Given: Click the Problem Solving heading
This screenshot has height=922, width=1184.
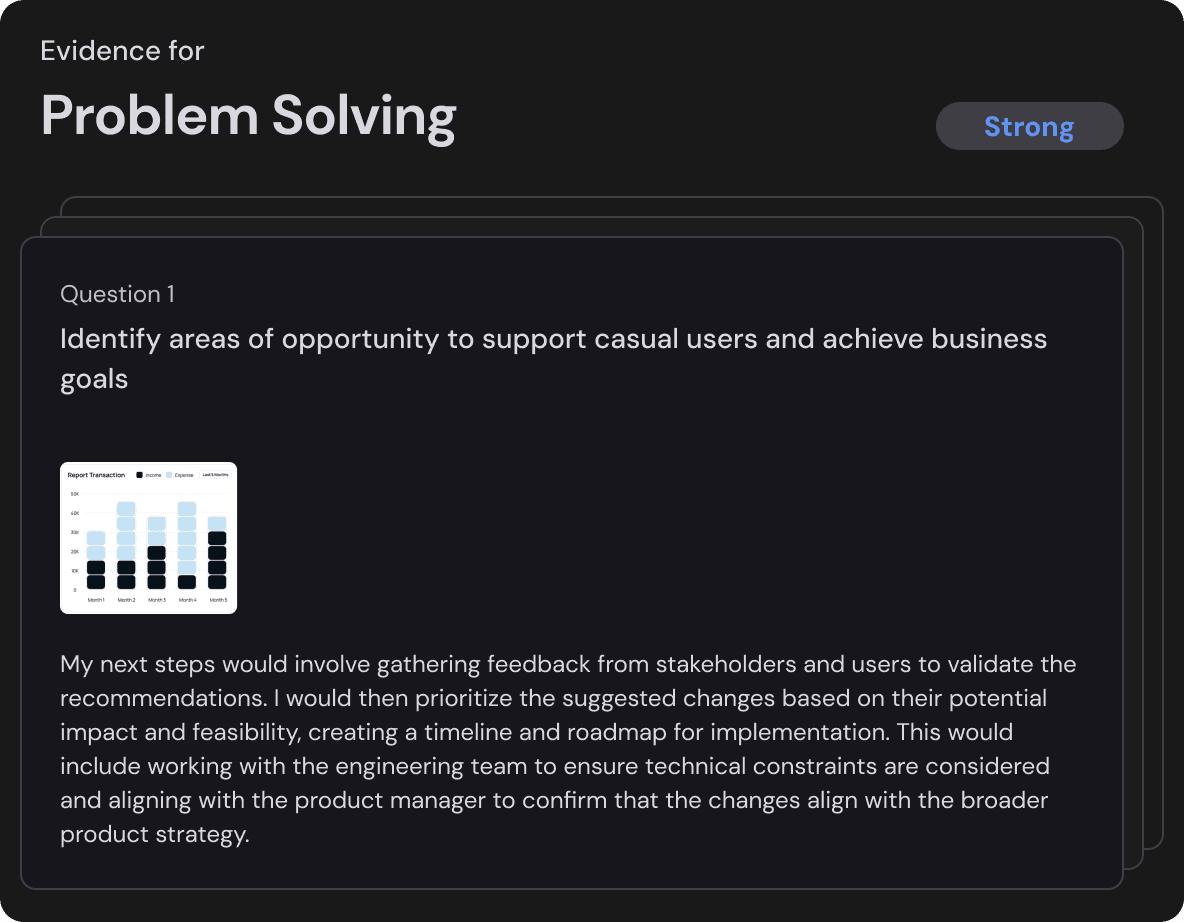Looking at the screenshot, I should (x=248, y=116).
